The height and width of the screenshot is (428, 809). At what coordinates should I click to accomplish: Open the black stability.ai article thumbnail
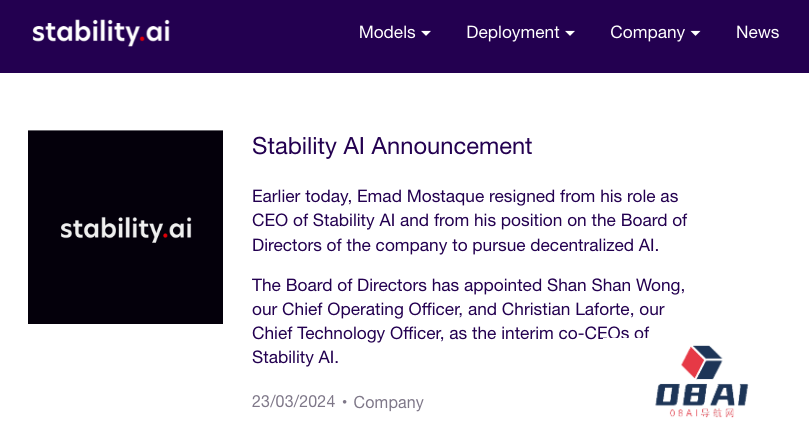click(125, 227)
